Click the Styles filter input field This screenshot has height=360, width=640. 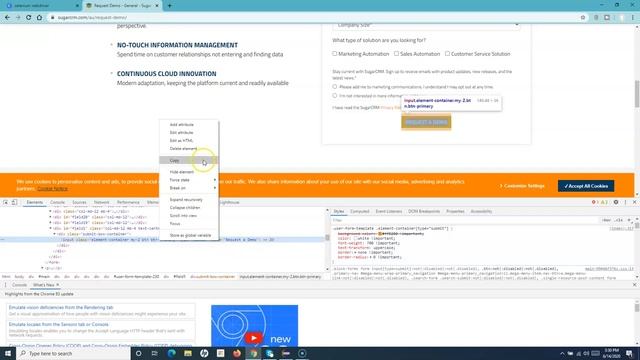[x=464, y=220]
